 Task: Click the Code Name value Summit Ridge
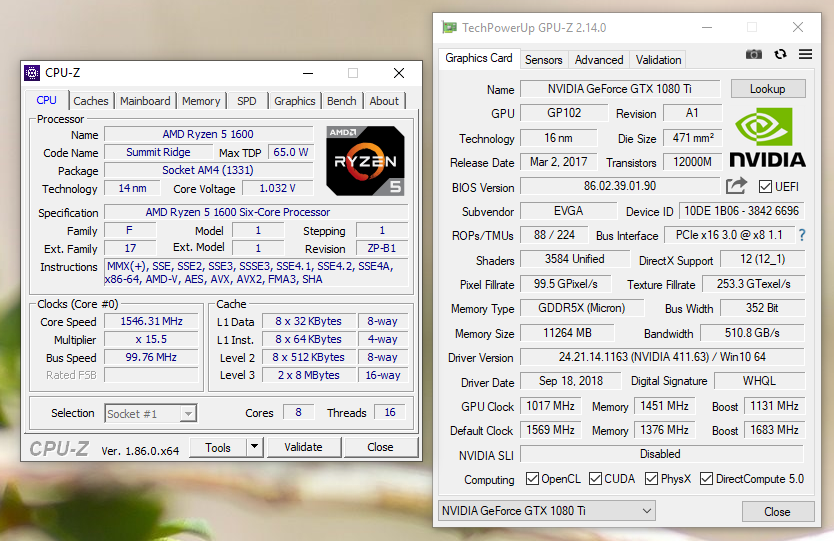[x=158, y=152]
